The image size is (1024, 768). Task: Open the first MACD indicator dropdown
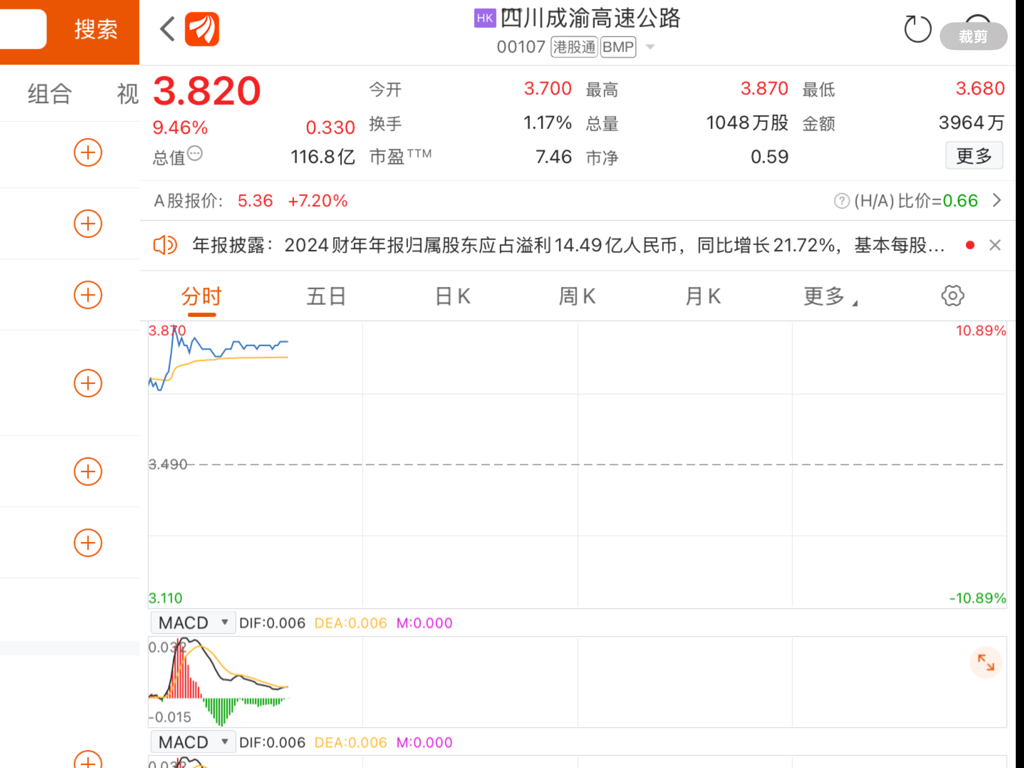click(x=193, y=622)
